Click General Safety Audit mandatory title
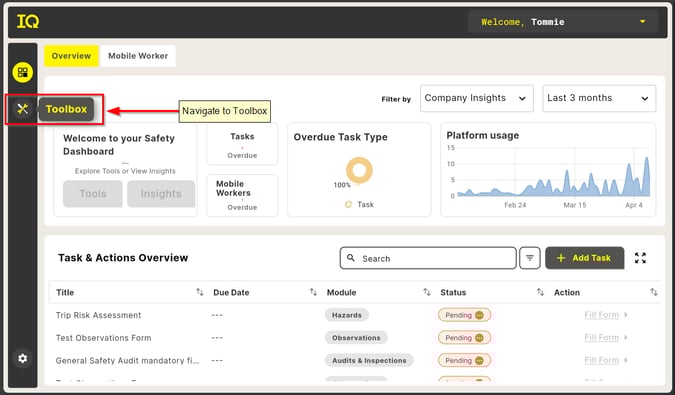Screen dimensions: 675x395 [127, 361]
